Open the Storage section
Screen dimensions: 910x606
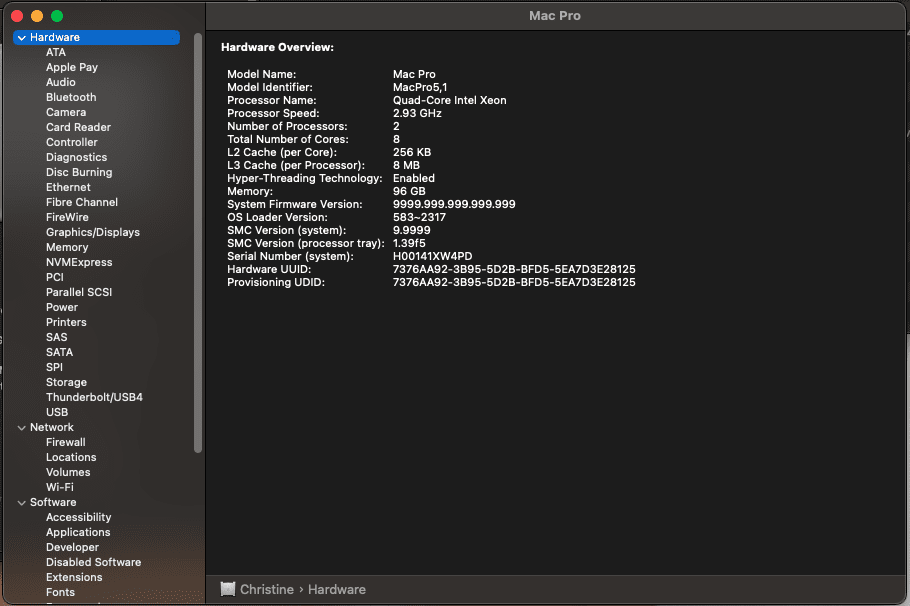(66, 382)
